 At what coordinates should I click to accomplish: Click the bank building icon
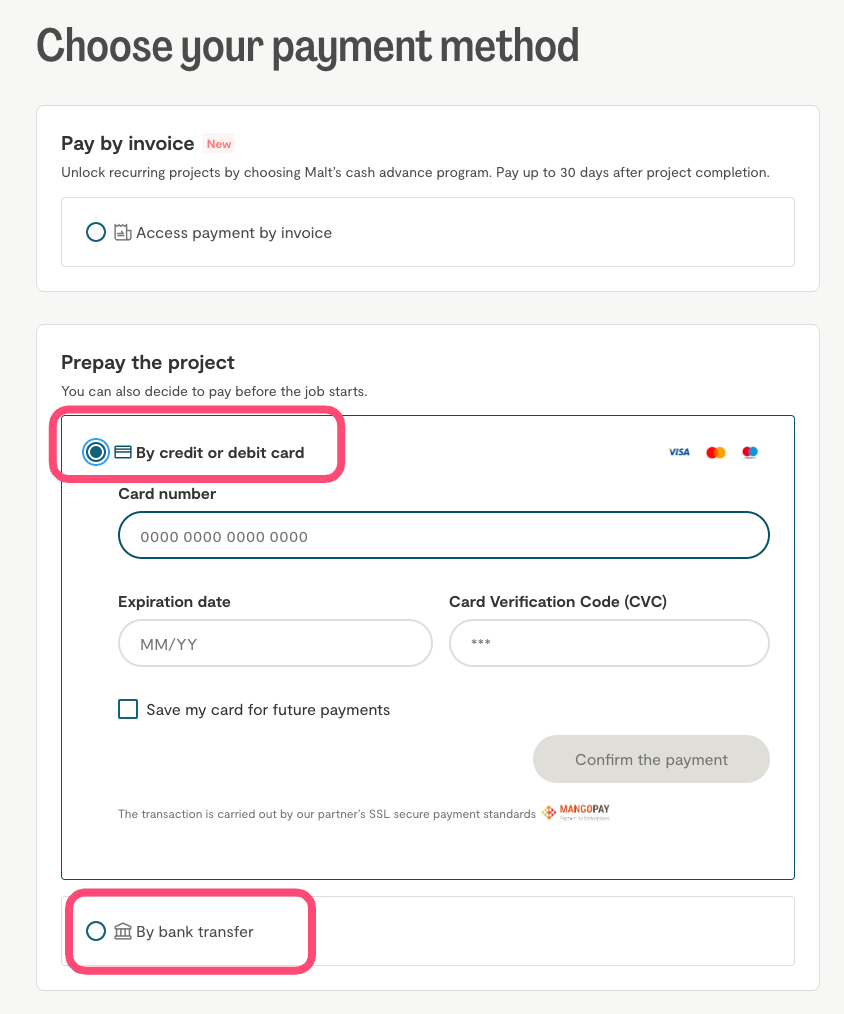[123, 932]
